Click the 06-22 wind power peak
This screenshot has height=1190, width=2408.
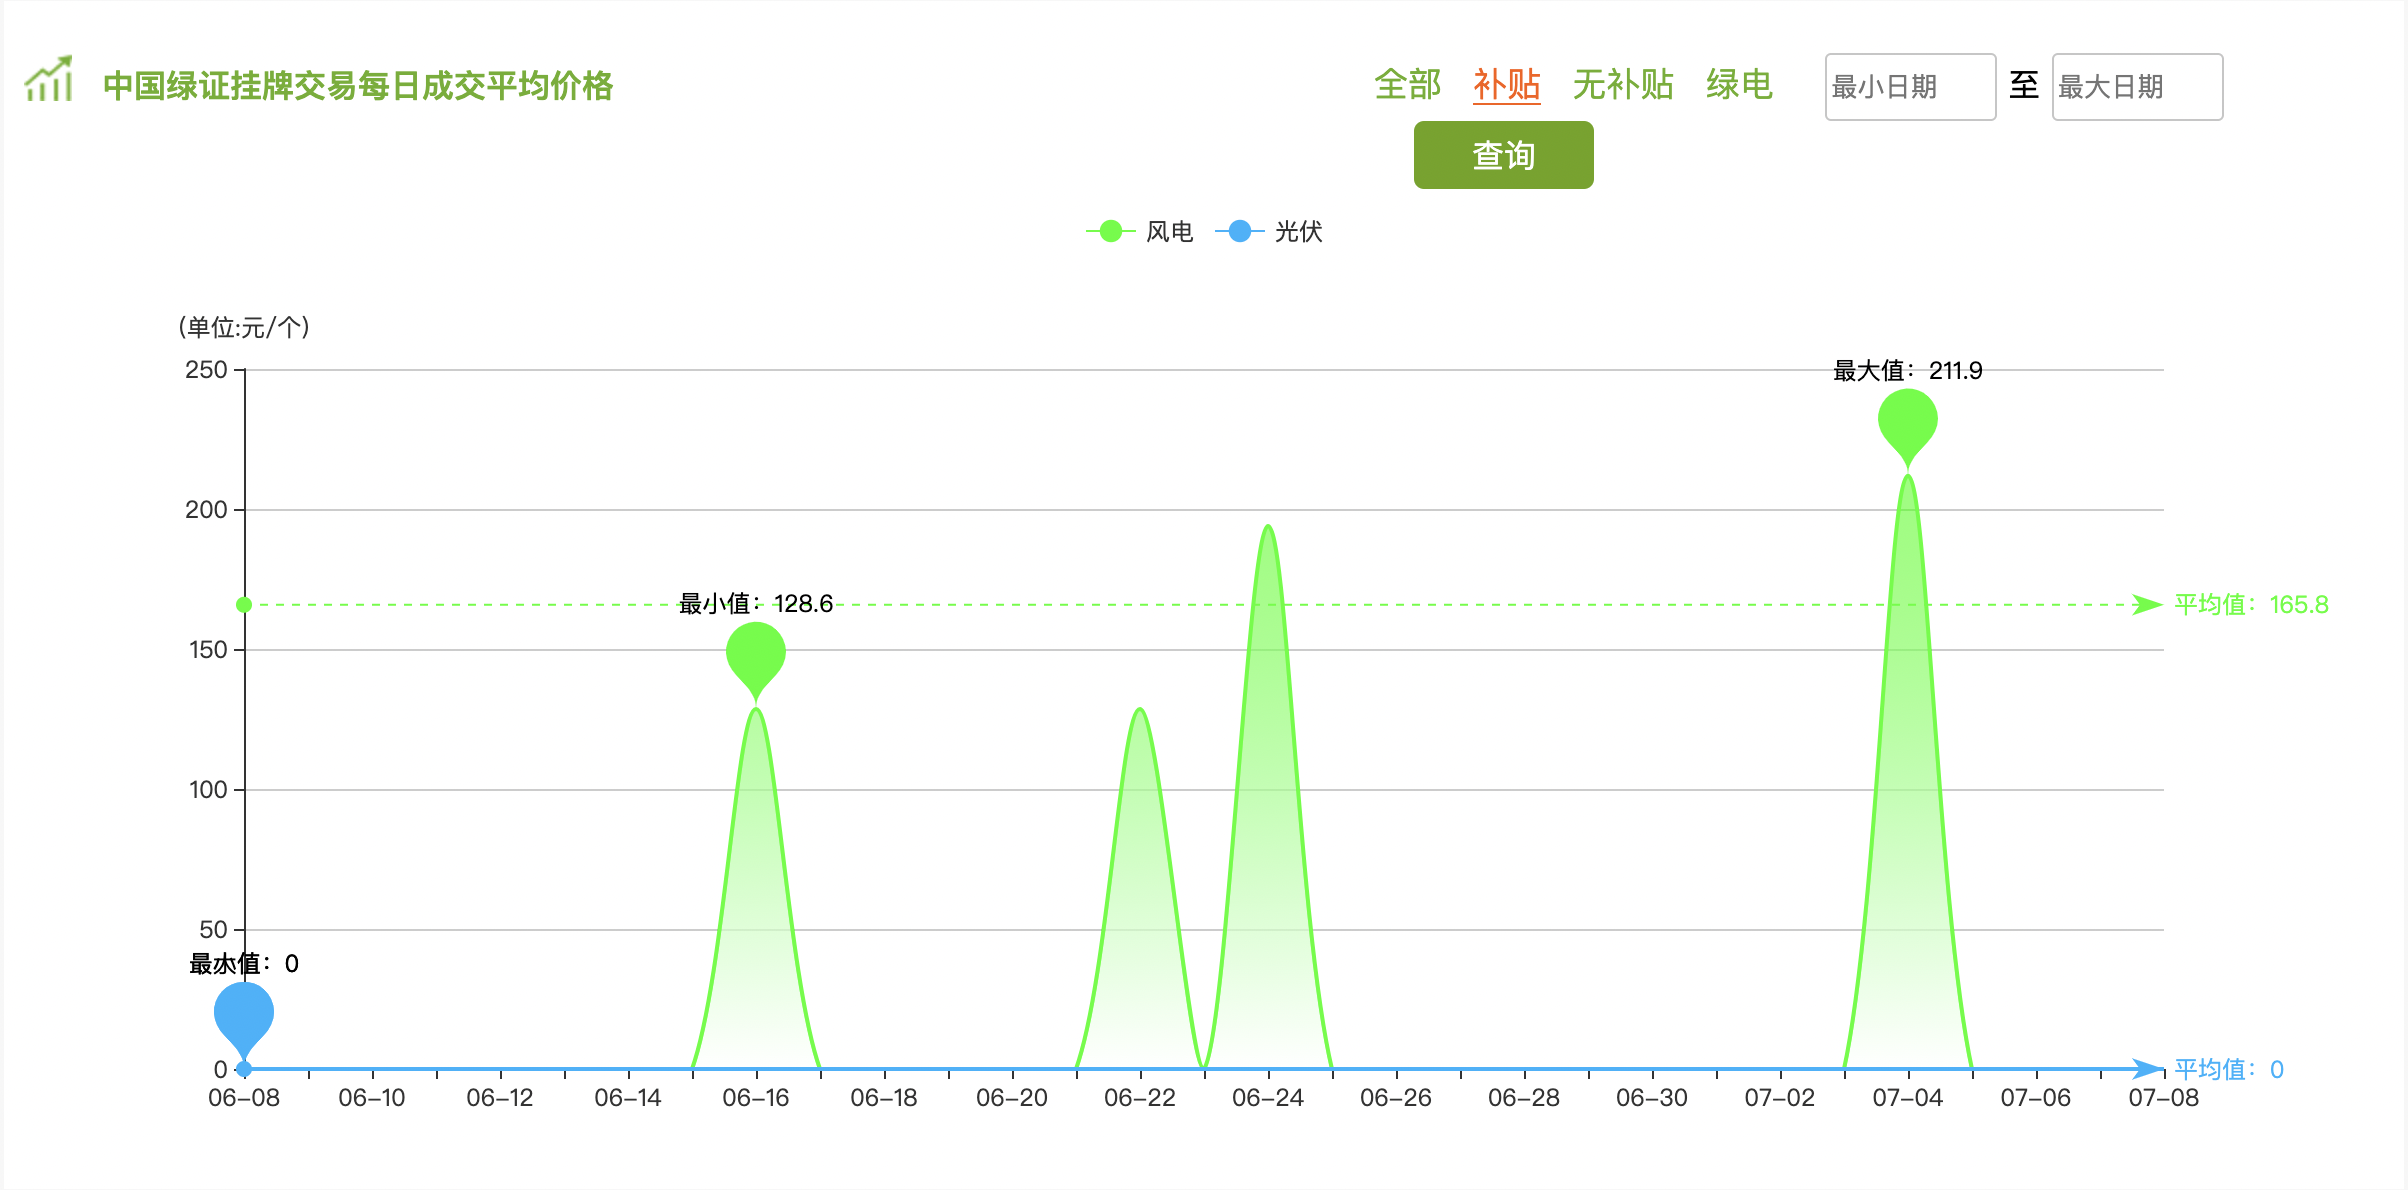pos(1140,710)
